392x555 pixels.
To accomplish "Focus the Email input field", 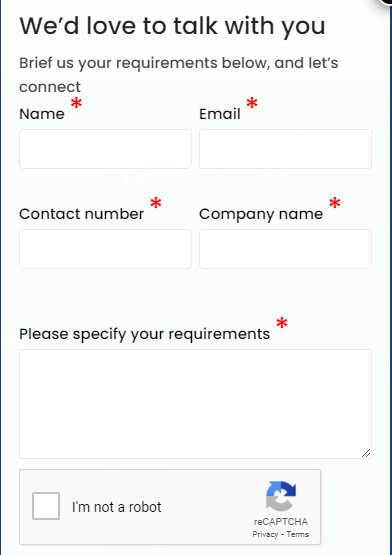I will 285,149.
